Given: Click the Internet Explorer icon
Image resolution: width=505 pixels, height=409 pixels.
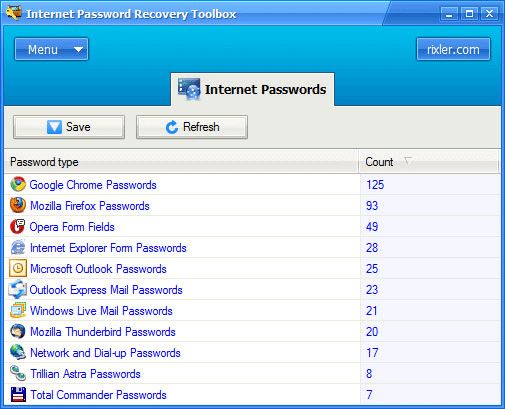Looking at the screenshot, I should [18, 247].
